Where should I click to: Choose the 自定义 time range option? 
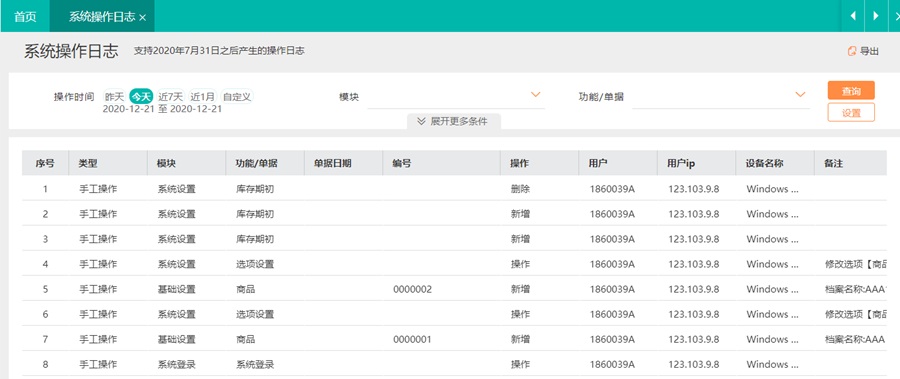point(237,96)
